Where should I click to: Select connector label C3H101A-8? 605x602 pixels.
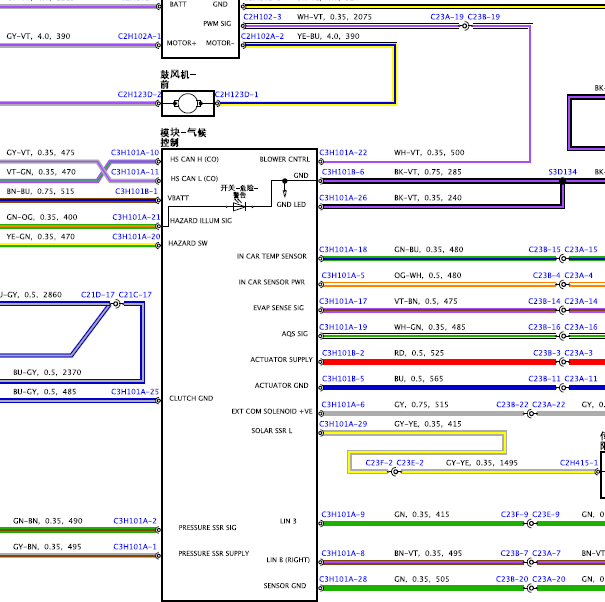(x=343, y=553)
